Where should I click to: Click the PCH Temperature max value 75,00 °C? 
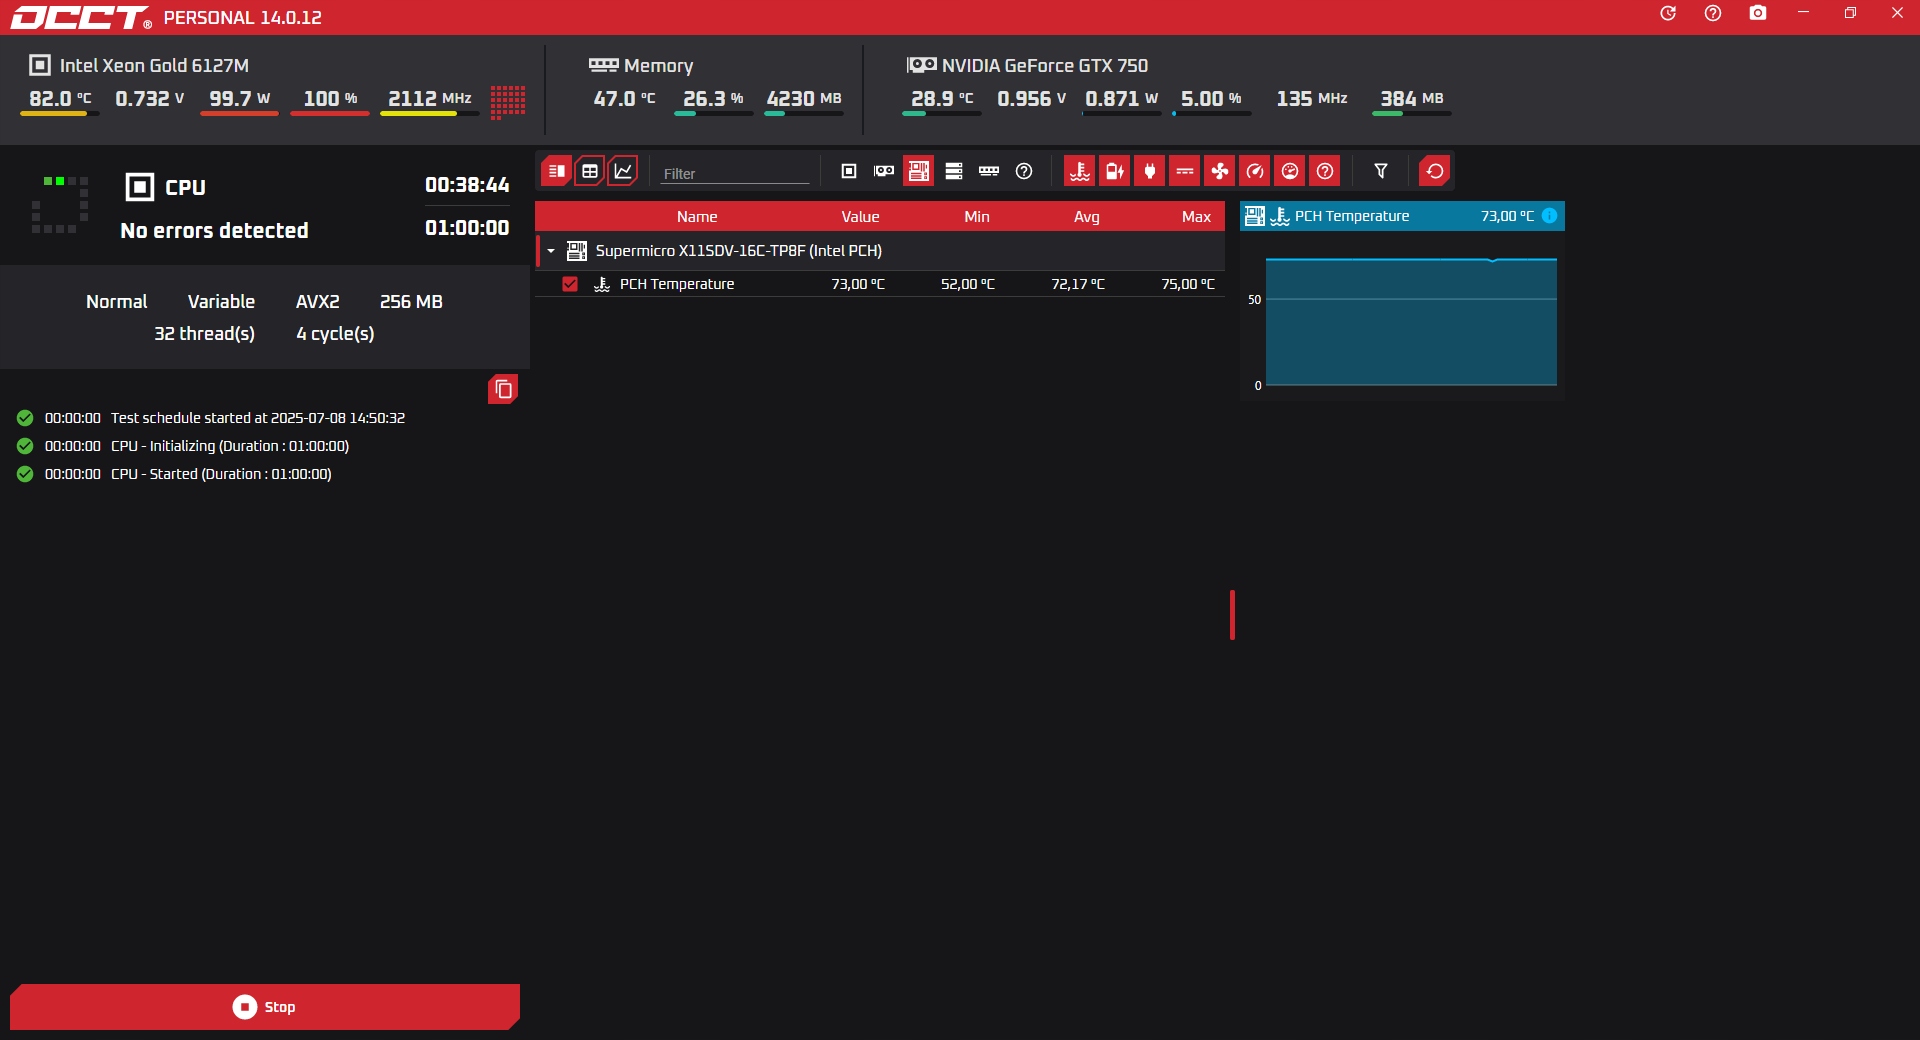[1188, 284]
